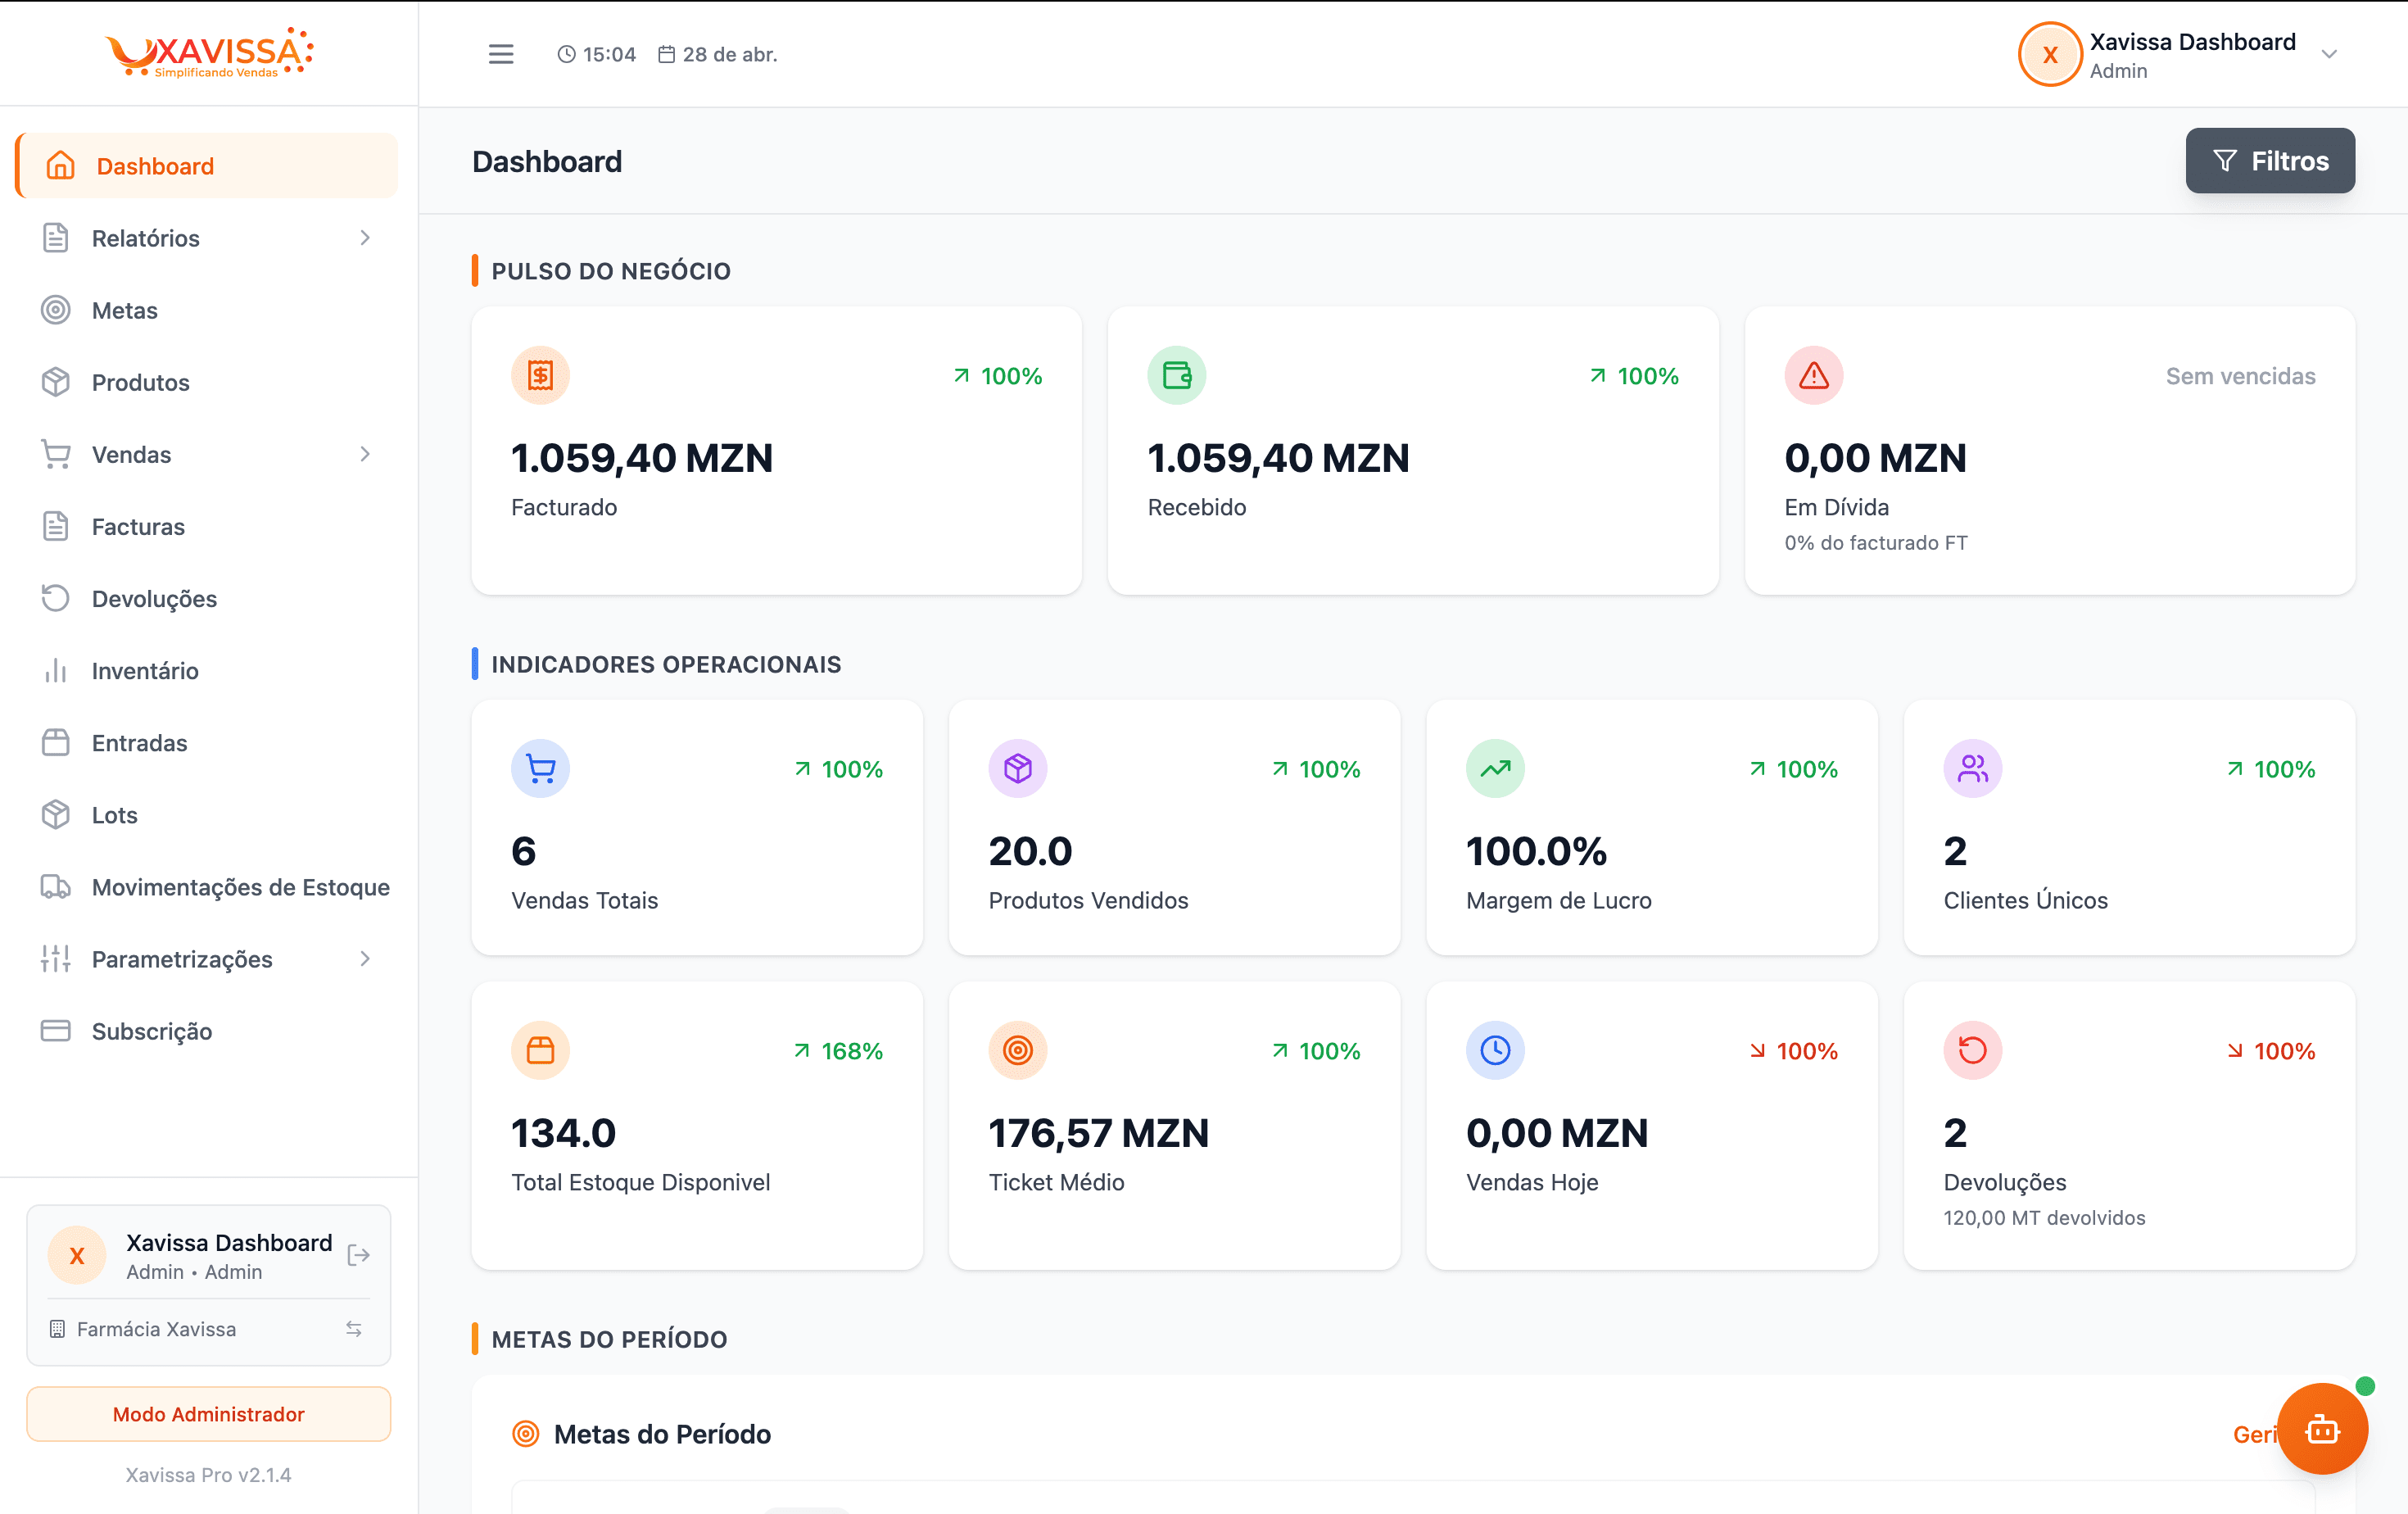Screen dimensions: 2408x1514
Task: Open Facturas in the sidebar
Action: (207, 526)
